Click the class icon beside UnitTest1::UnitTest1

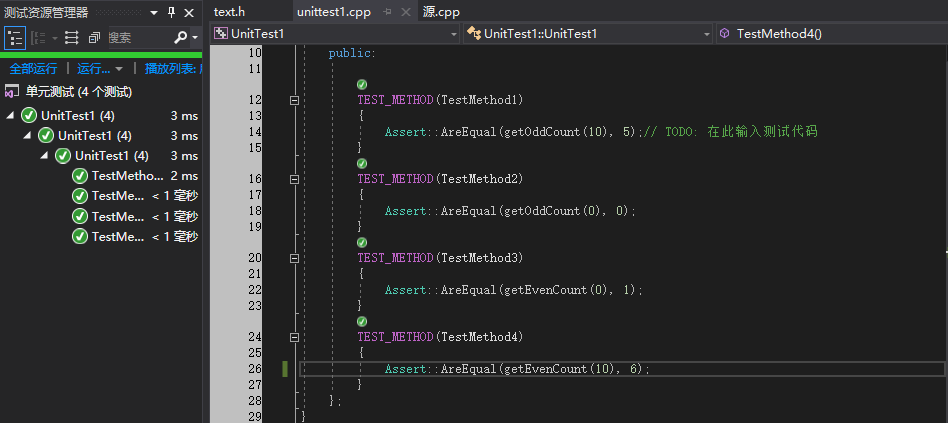474,34
